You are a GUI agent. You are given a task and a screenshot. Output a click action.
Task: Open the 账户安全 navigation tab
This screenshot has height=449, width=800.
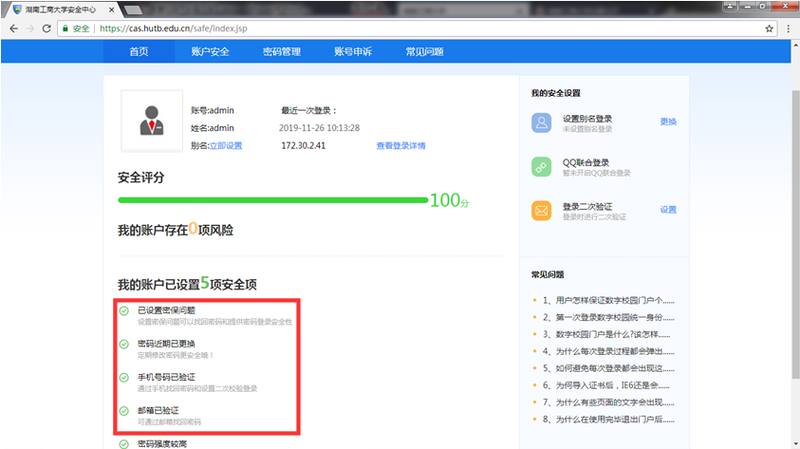(x=210, y=52)
